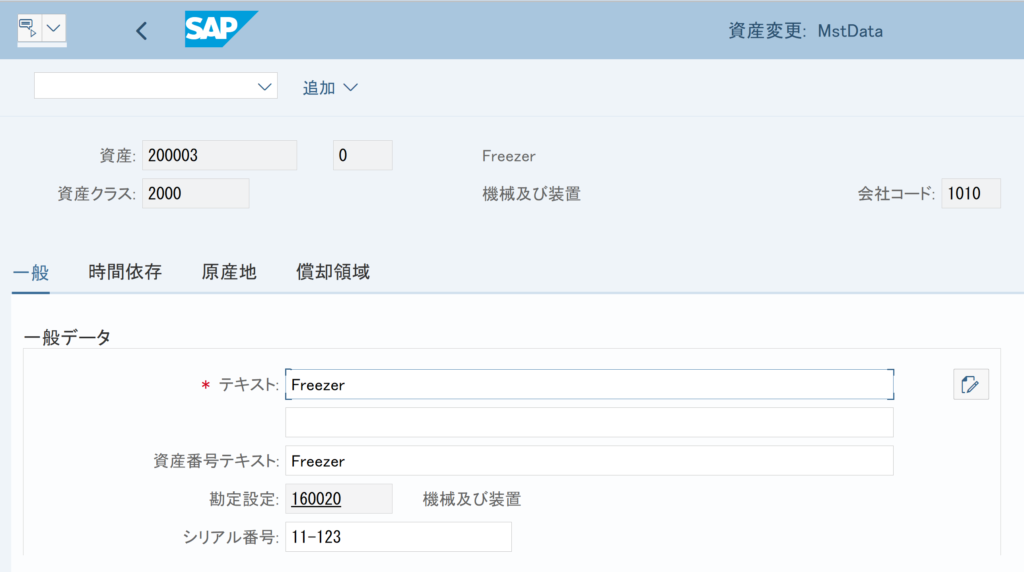Click the テキスト field containing Freezer

click(x=588, y=384)
